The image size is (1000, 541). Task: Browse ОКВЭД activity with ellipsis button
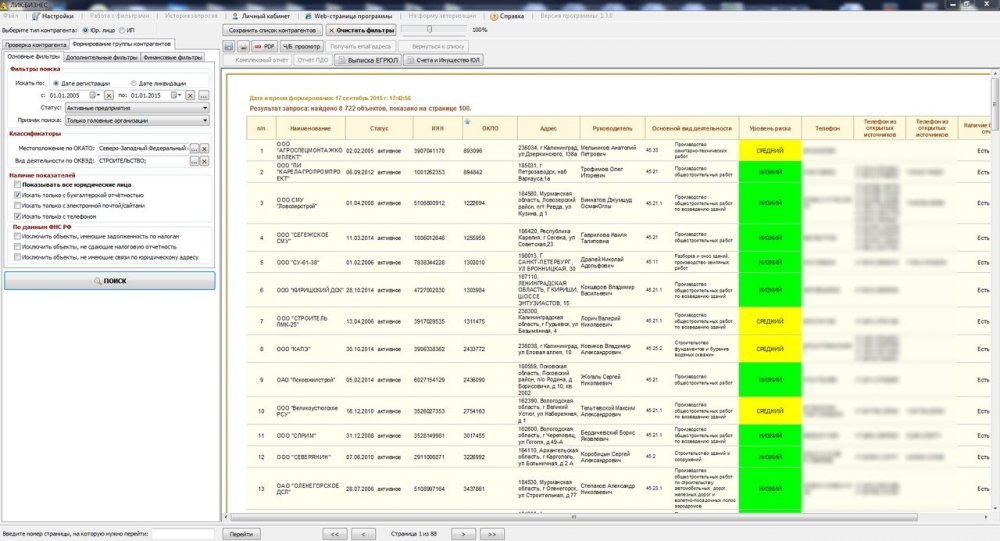pos(195,161)
